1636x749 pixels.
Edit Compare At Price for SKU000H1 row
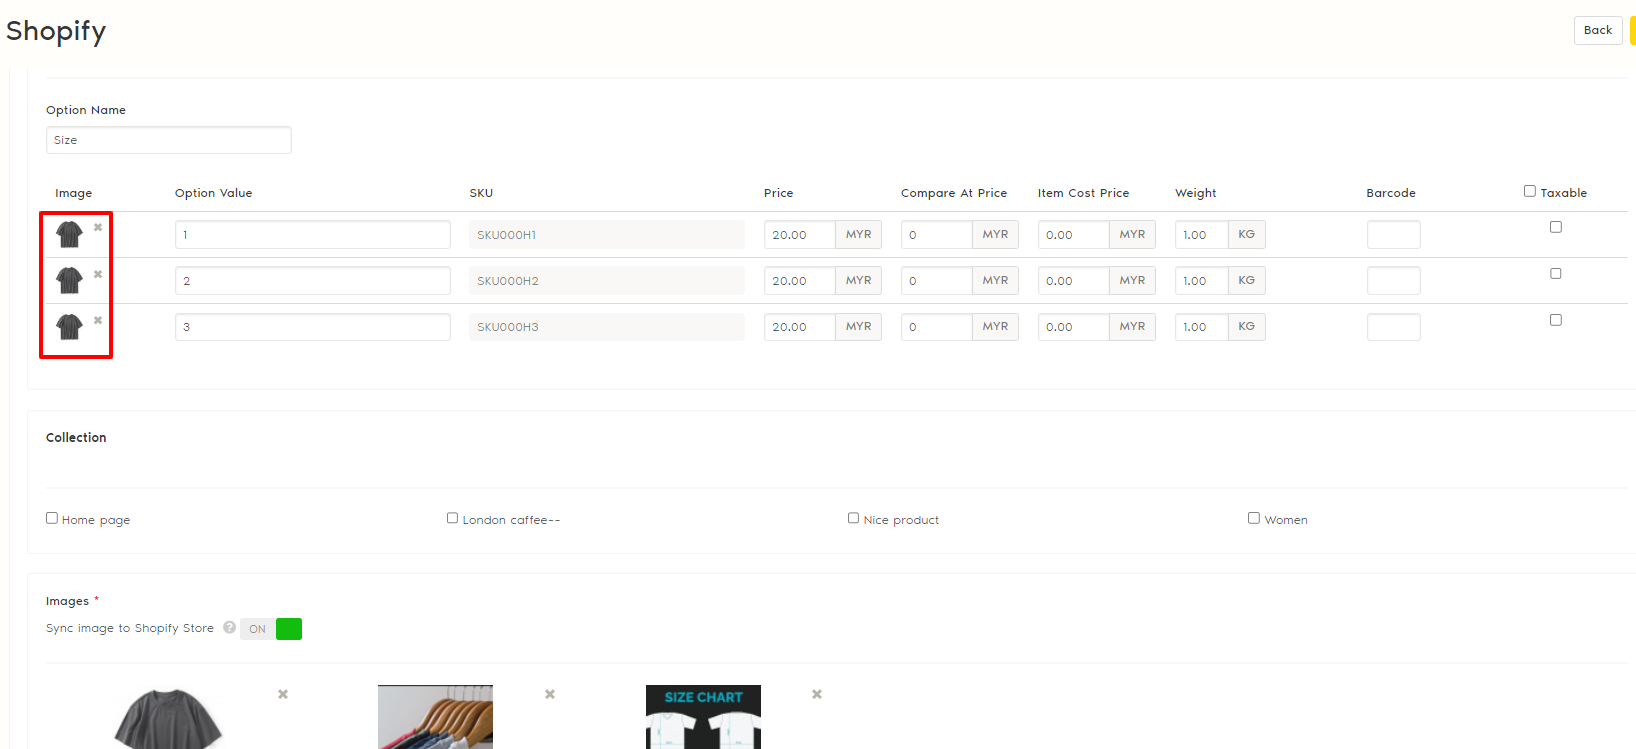coord(937,235)
